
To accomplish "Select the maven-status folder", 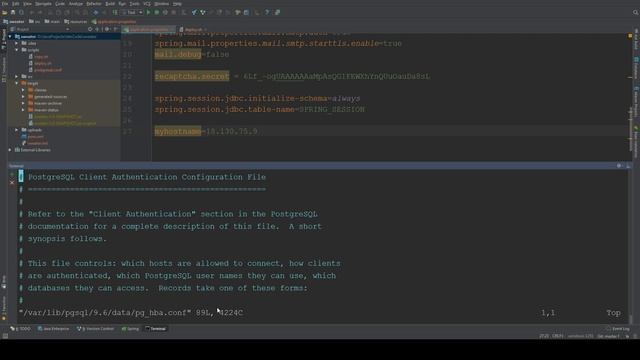I will point(43,110).
